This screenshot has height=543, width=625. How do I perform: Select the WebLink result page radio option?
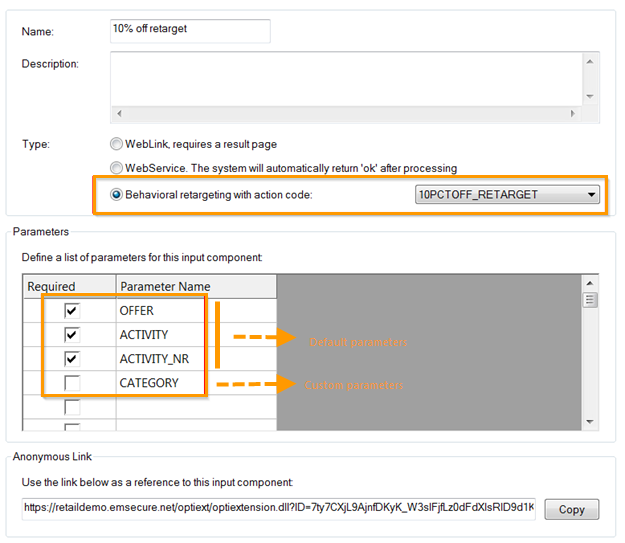[x=117, y=144]
